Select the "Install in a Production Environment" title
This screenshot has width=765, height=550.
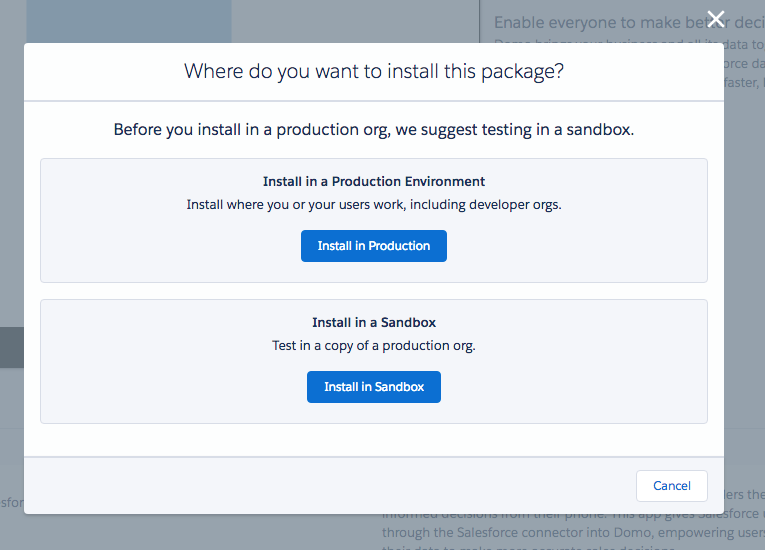[x=373, y=182]
